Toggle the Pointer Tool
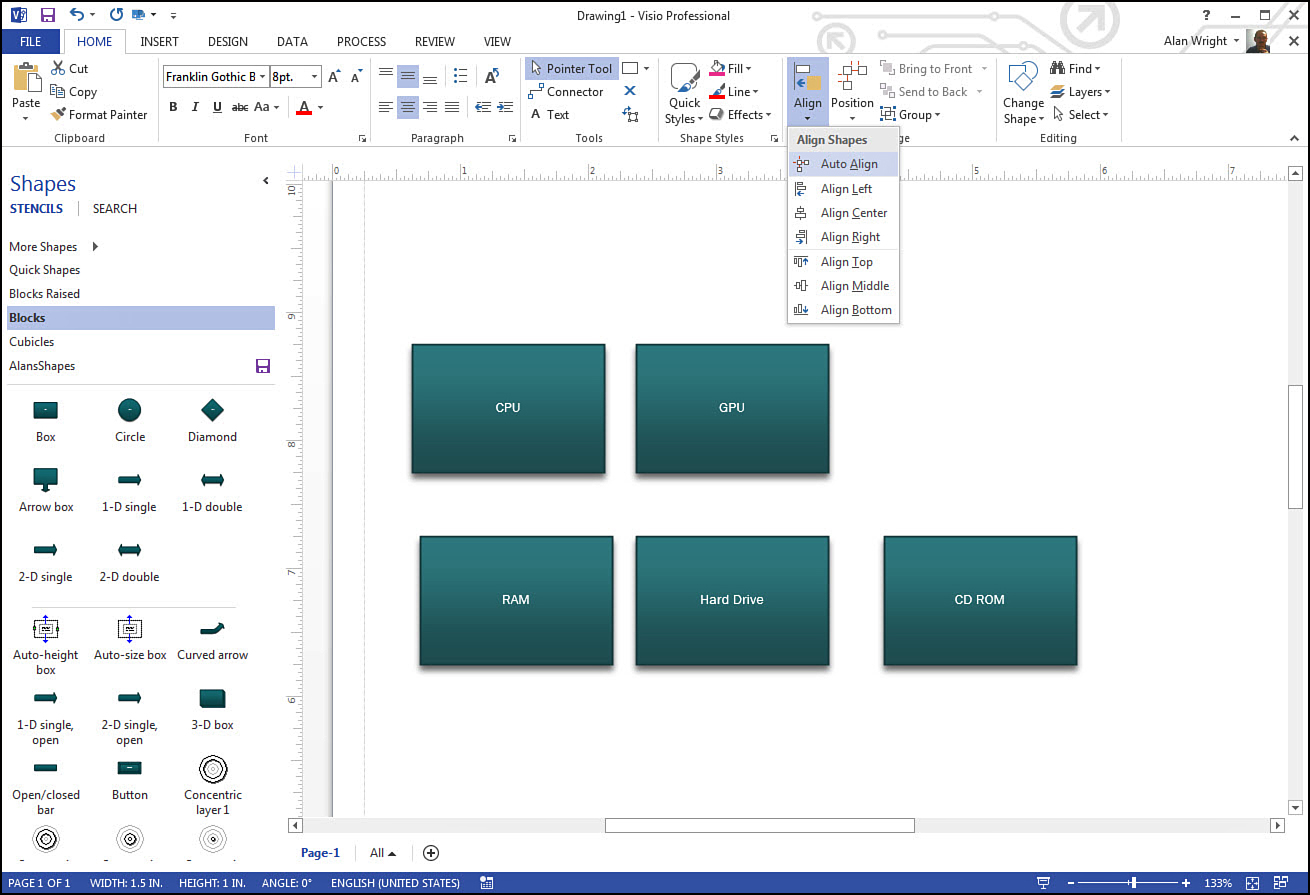 (x=571, y=69)
